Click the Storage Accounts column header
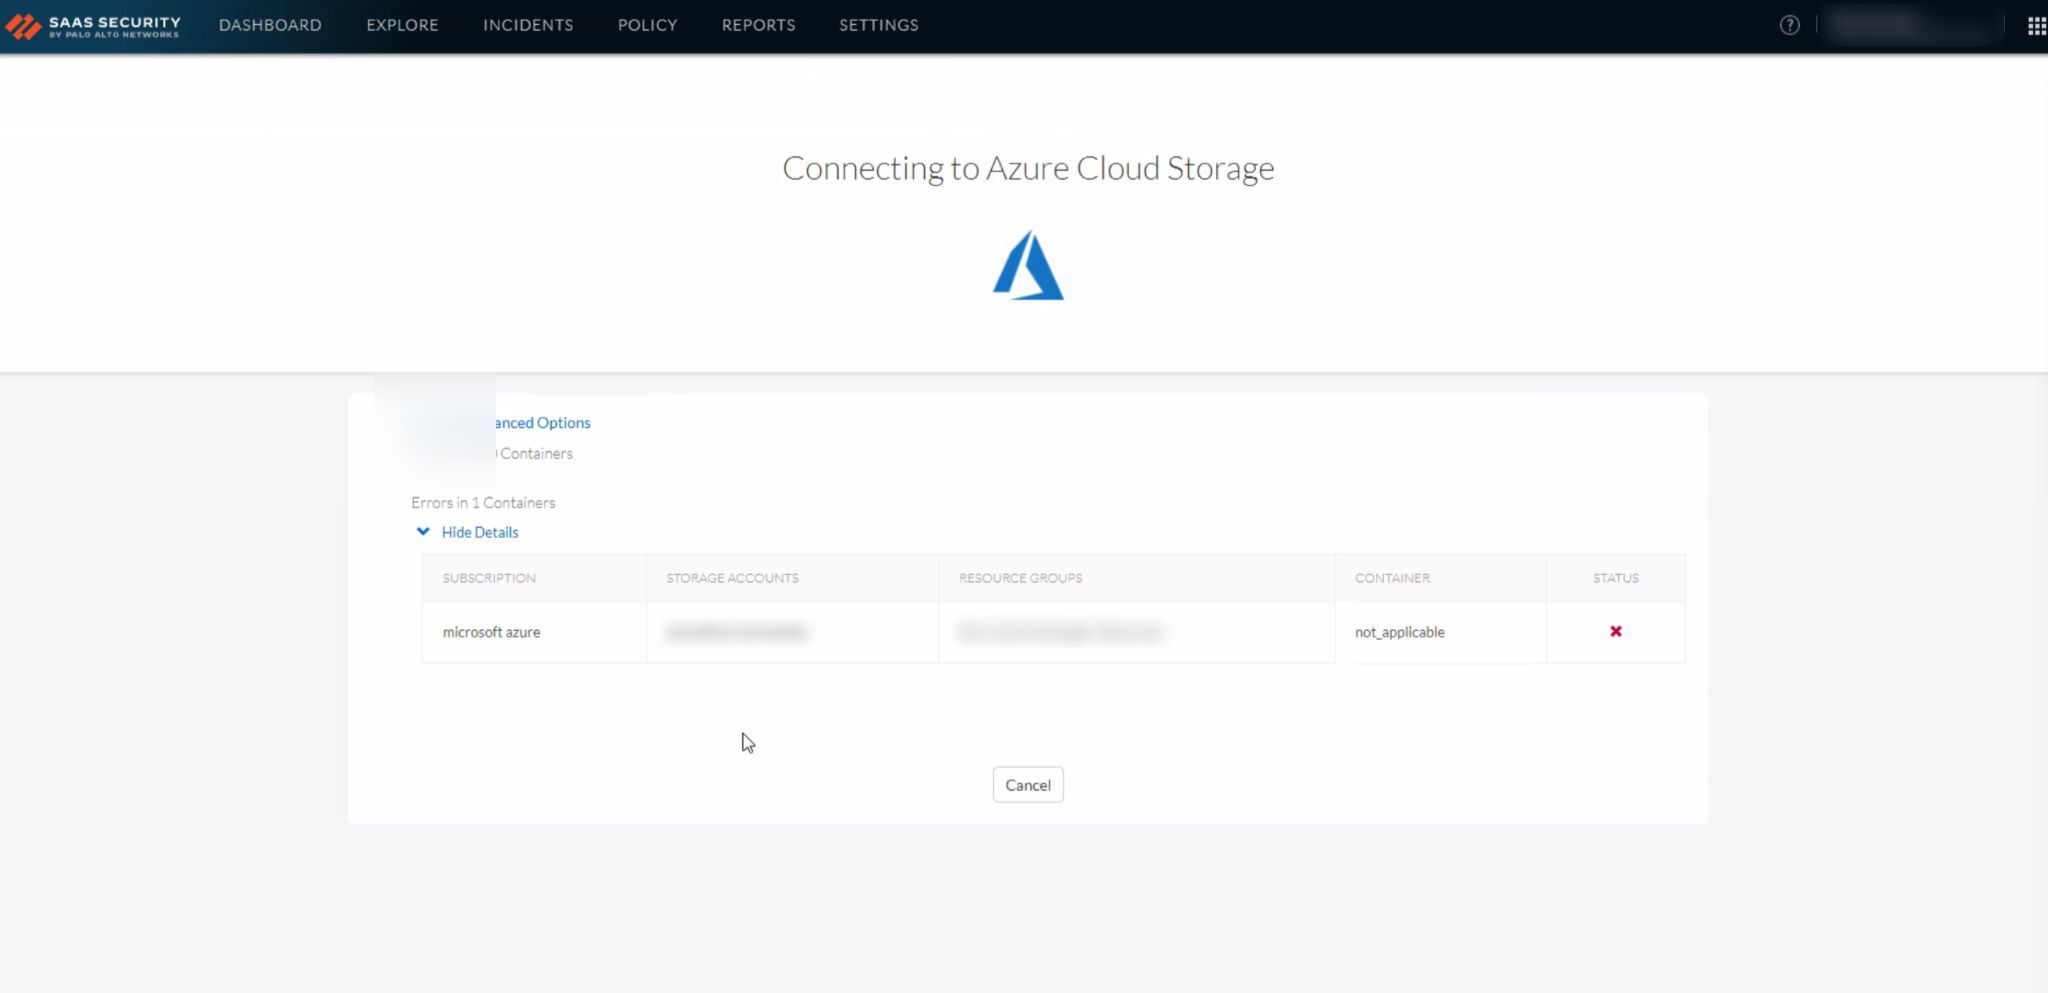Screen dimensions: 2048x993 (x=732, y=578)
